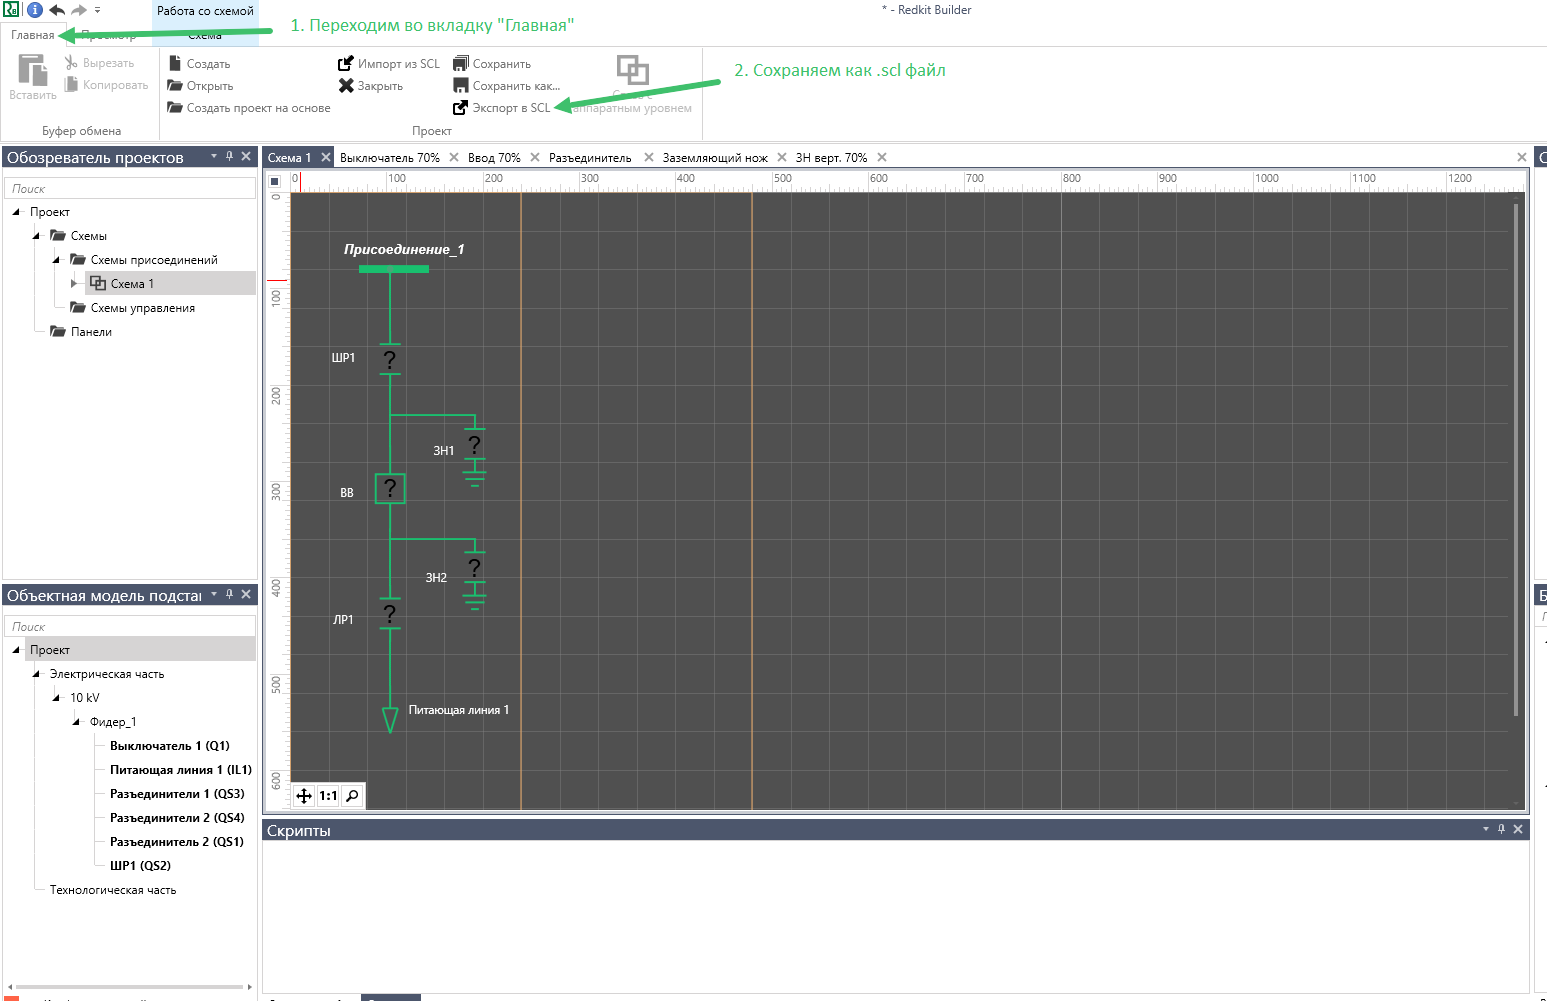Close the Ввод 70% tab
This screenshot has width=1547, height=1001.
pyautogui.click(x=535, y=158)
